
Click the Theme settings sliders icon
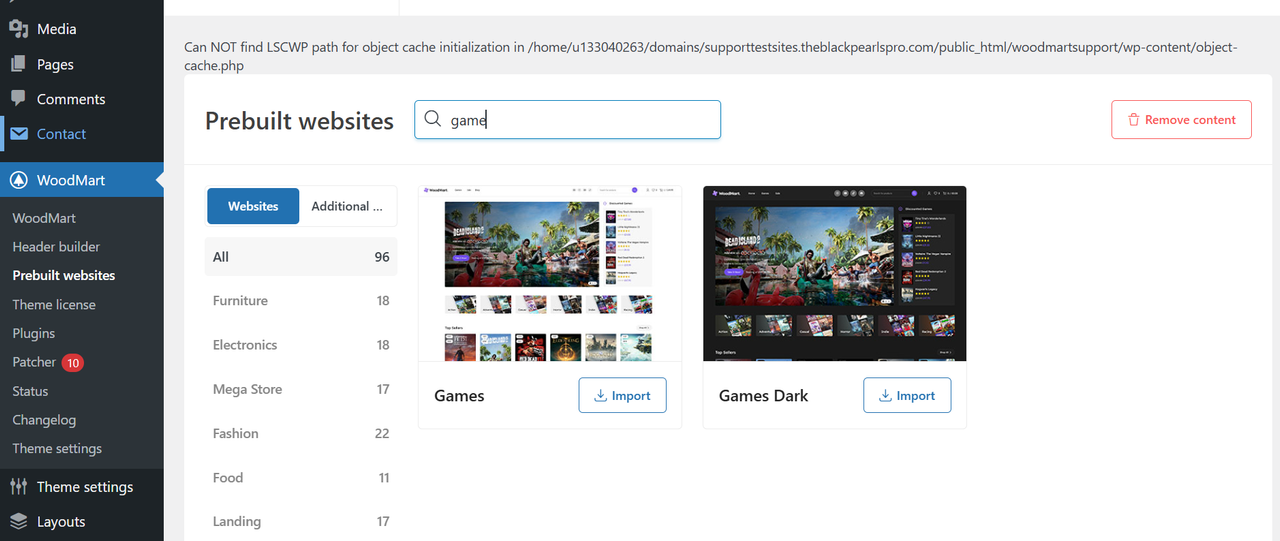point(18,487)
